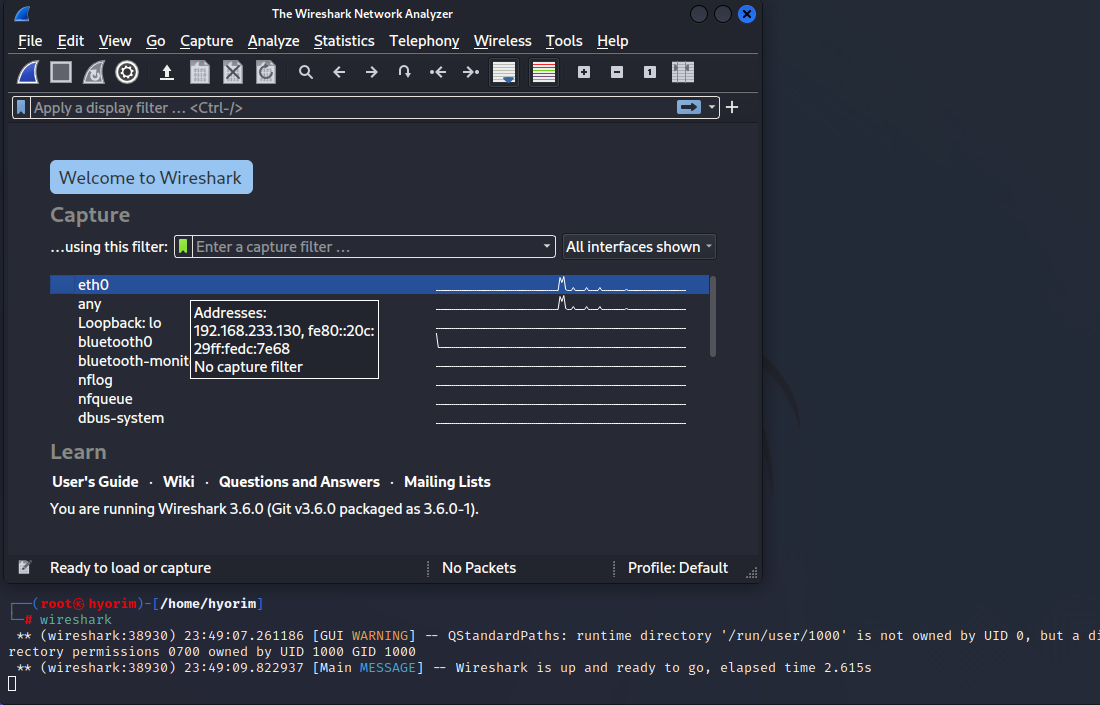Click the stop capture square icon
Screen dimensions: 1100x705
click(61, 72)
